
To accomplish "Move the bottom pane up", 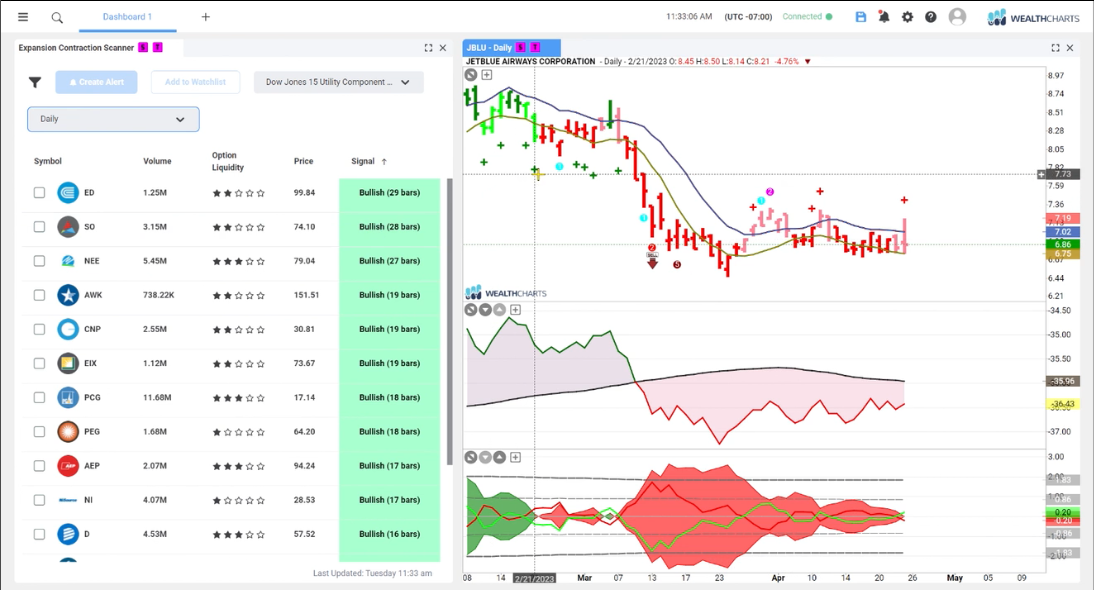I will [x=500, y=457].
